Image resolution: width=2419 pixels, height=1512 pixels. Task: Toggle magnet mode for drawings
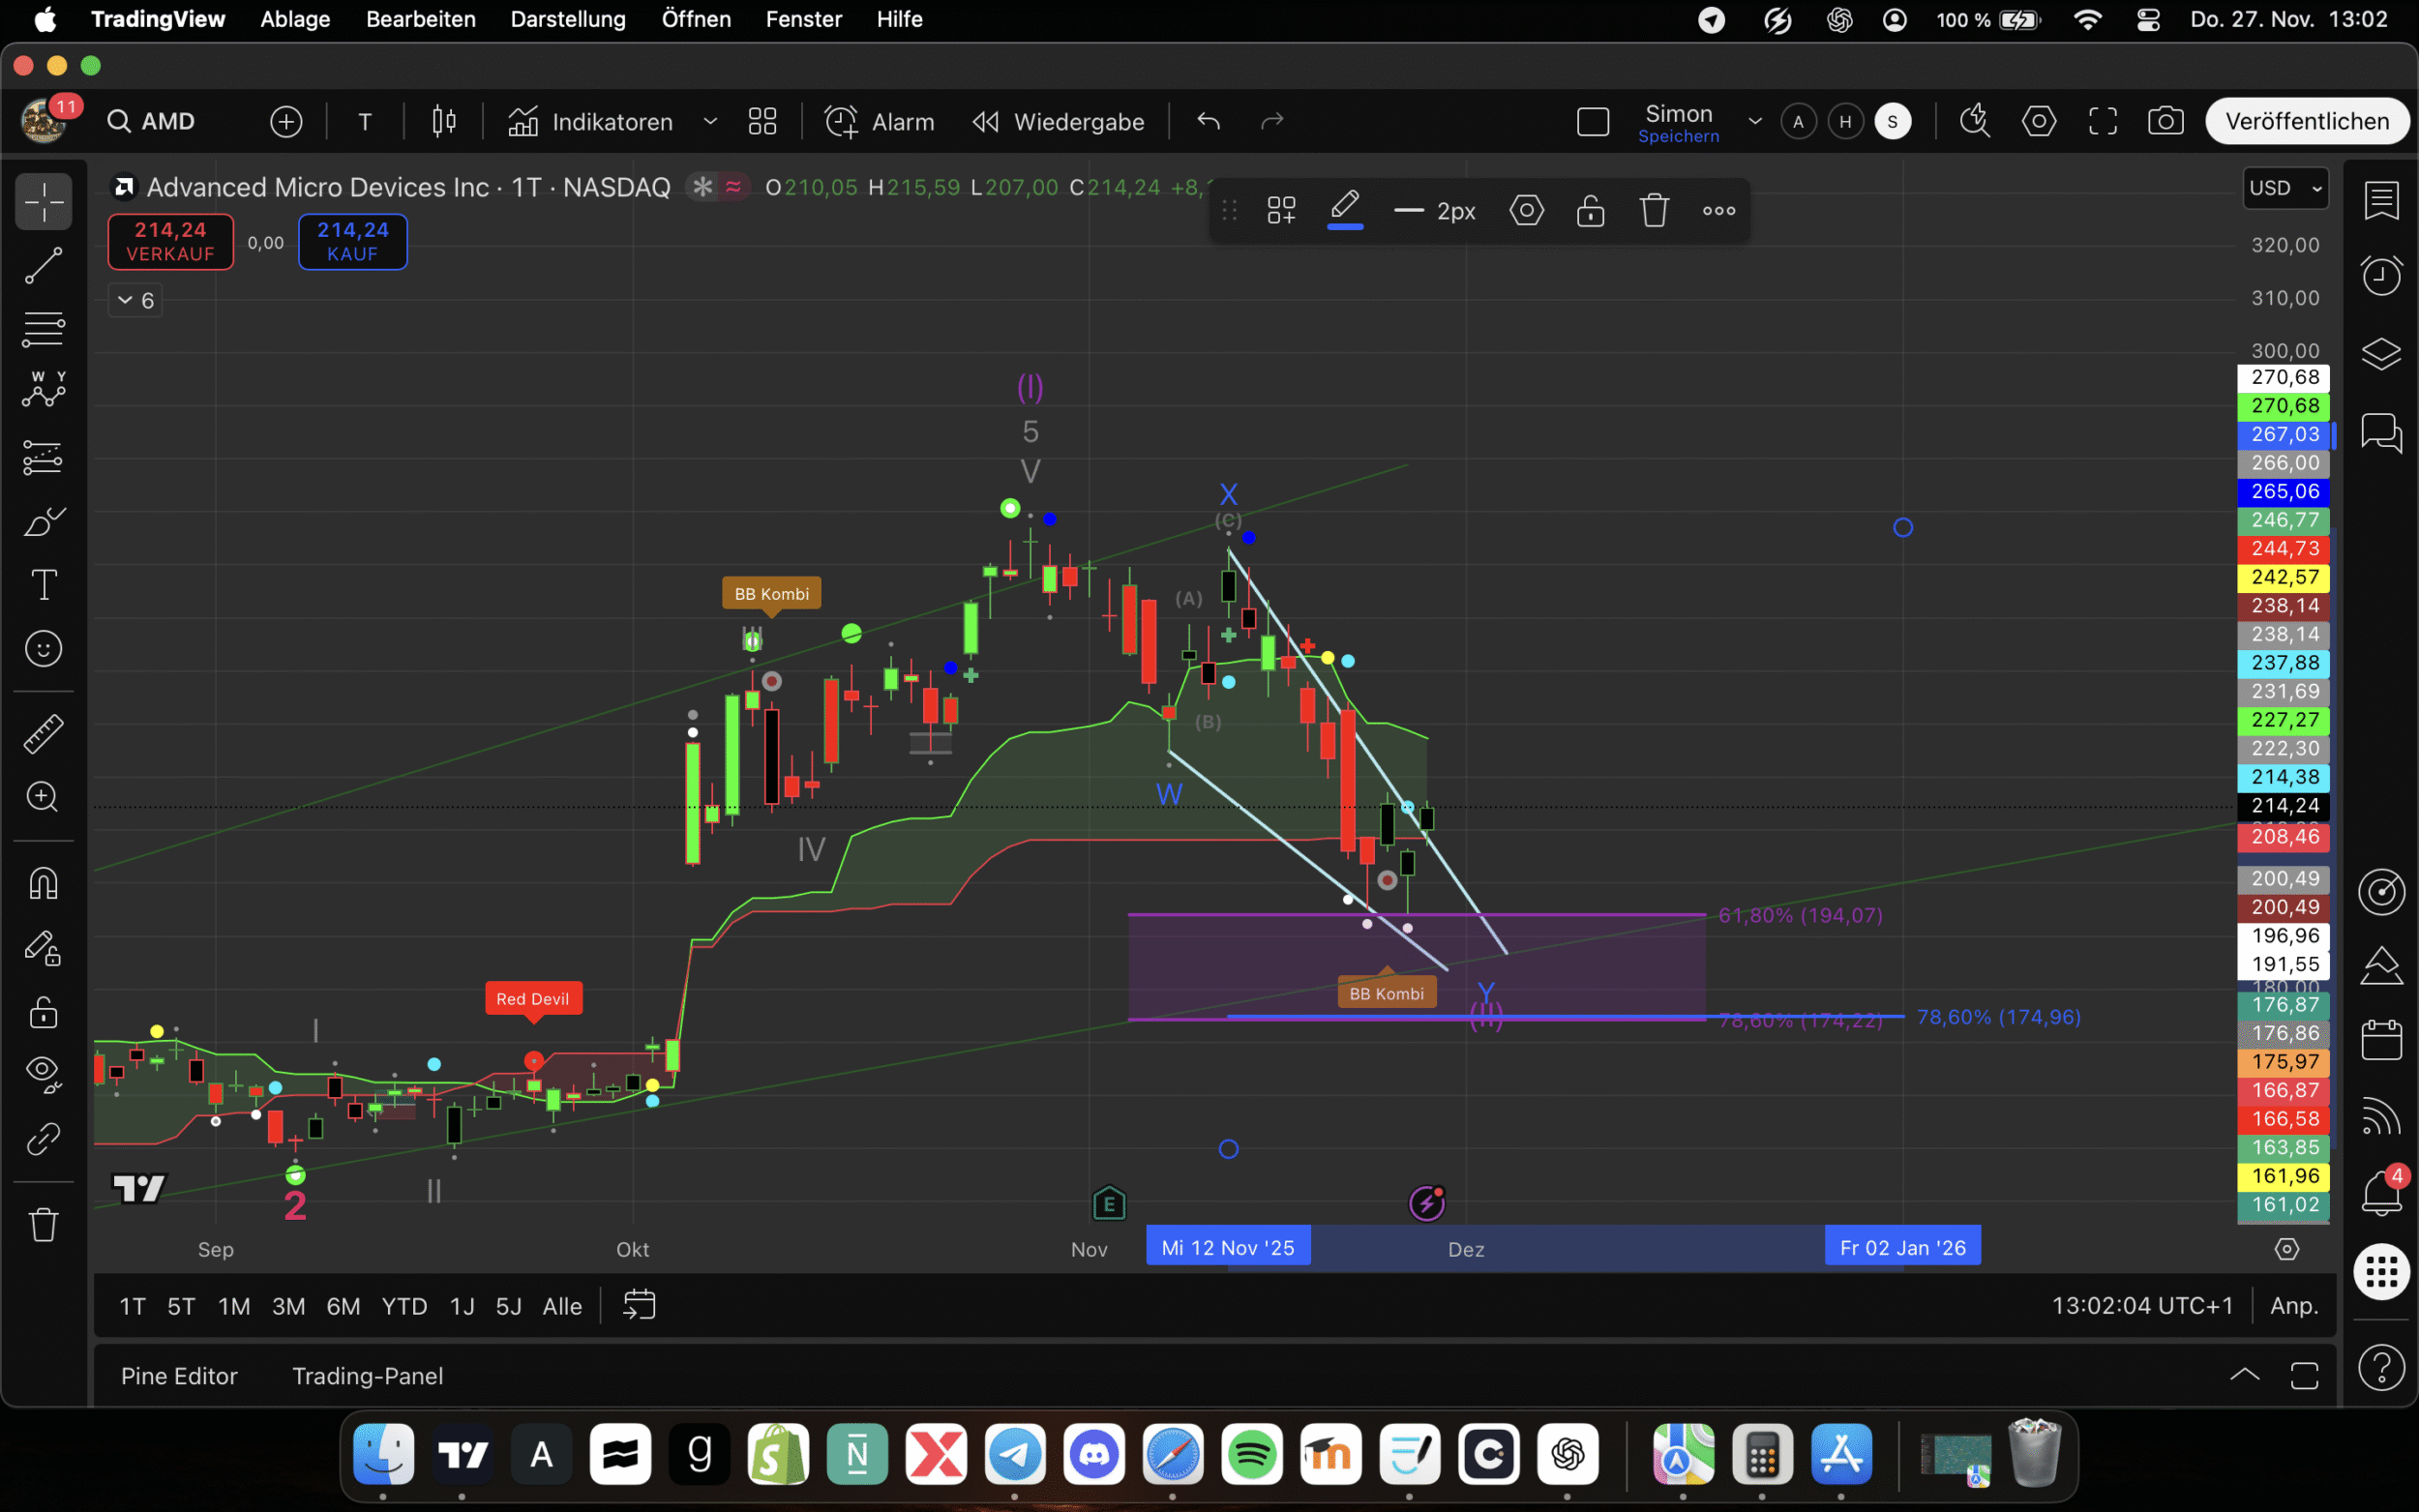(43, 883)
